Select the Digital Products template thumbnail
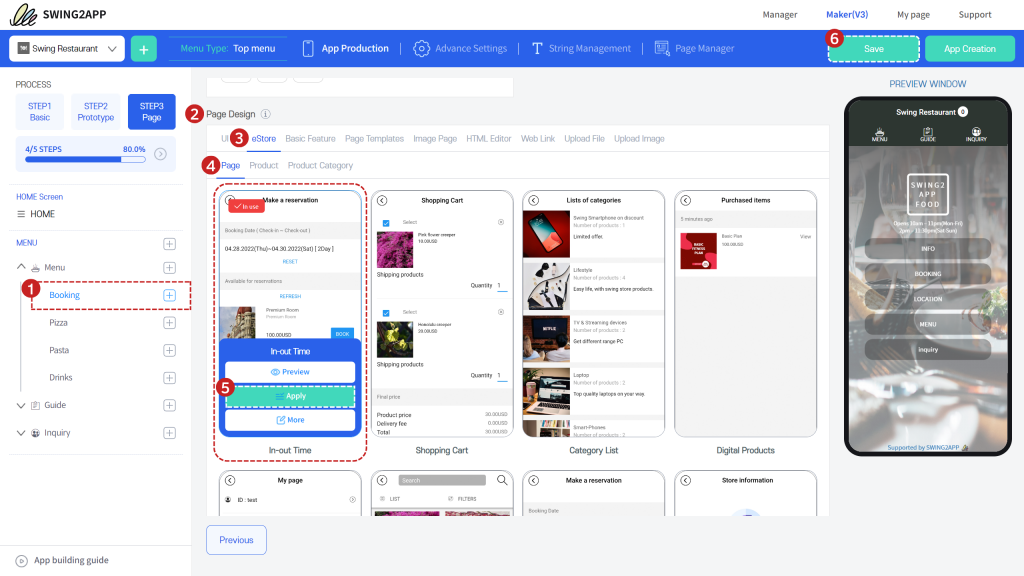This screenshot has width=1024, height=576. click(x=745, y=314)
